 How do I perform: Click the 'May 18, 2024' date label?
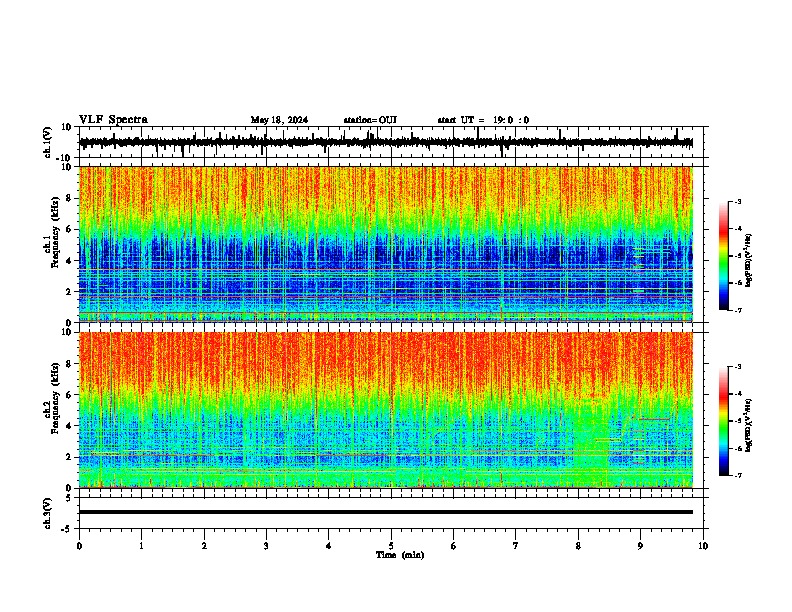coord(279,120)
